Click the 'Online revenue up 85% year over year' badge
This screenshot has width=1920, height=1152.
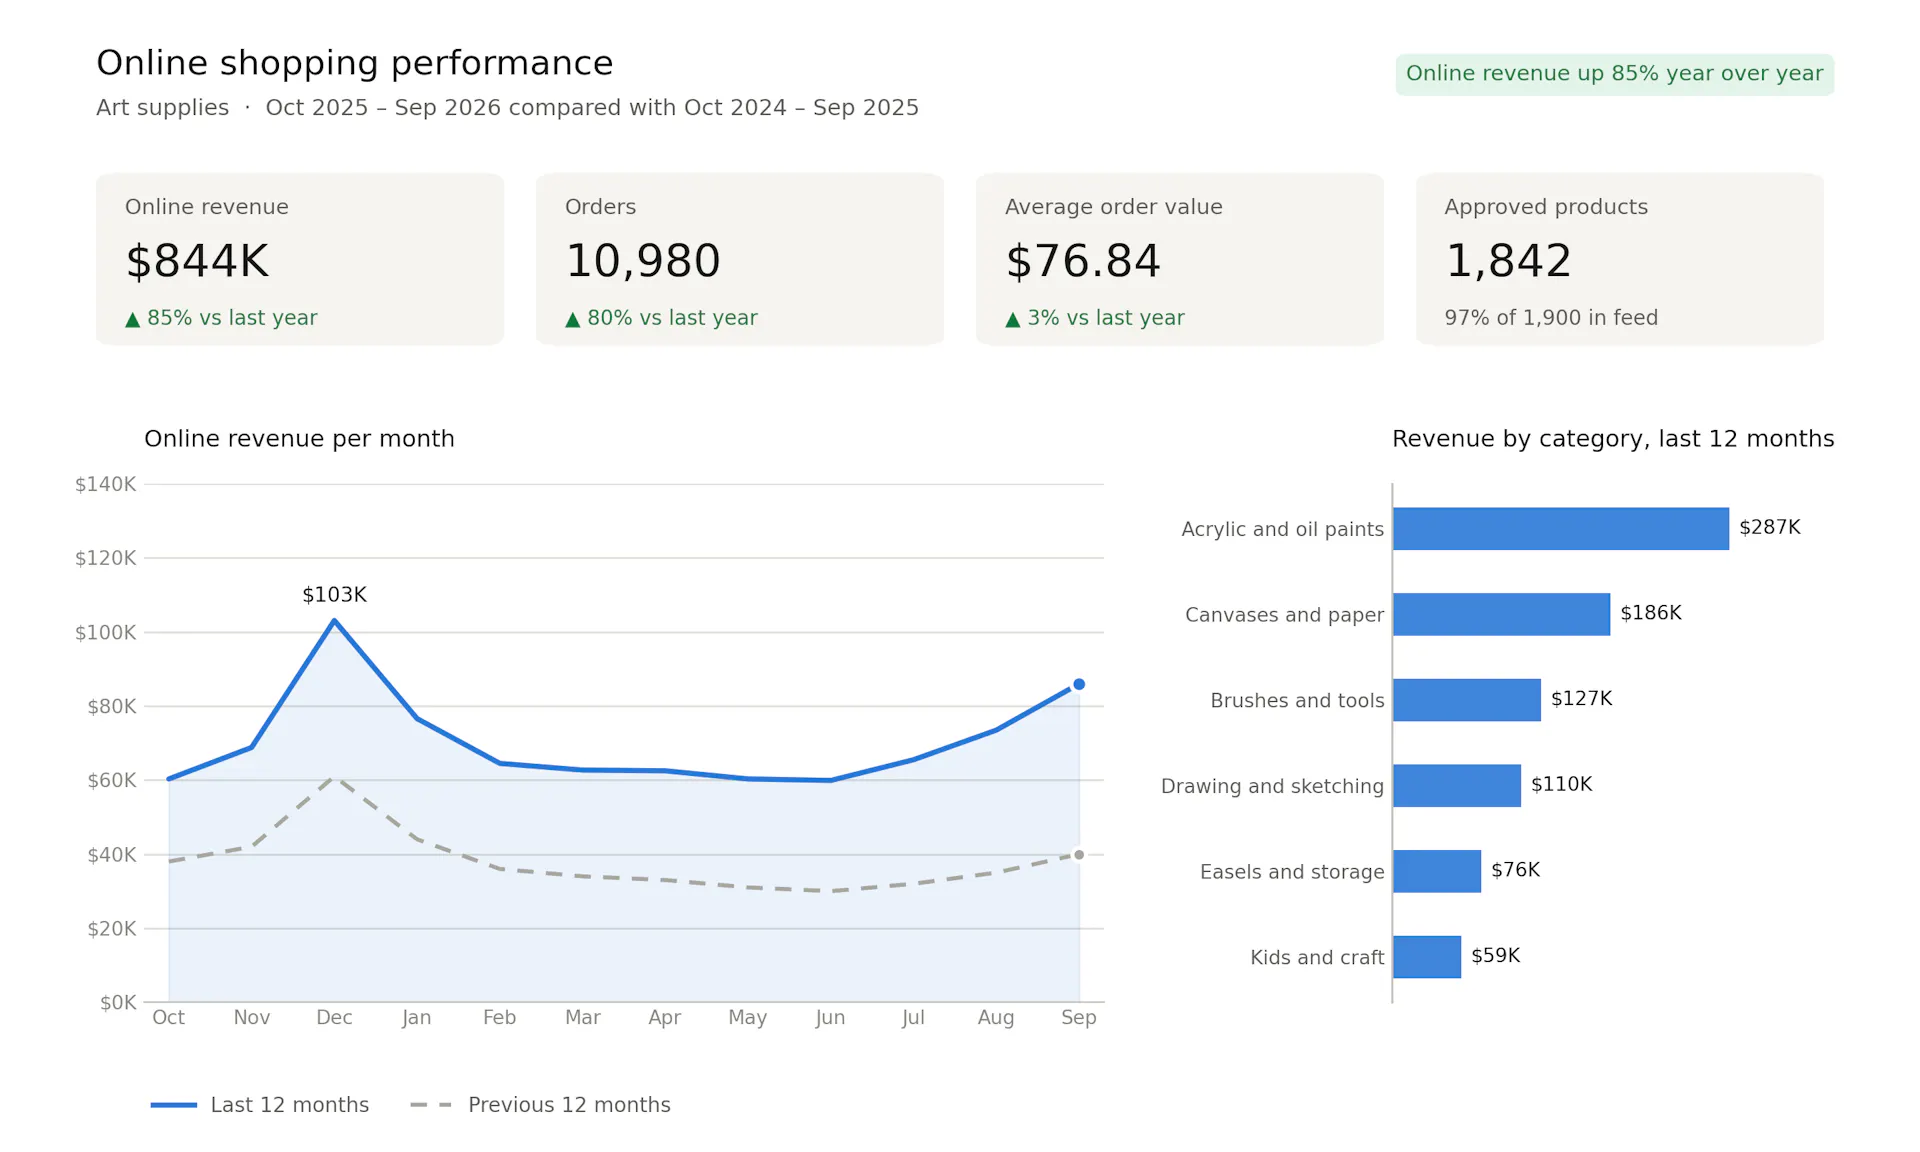point(1614,74)
